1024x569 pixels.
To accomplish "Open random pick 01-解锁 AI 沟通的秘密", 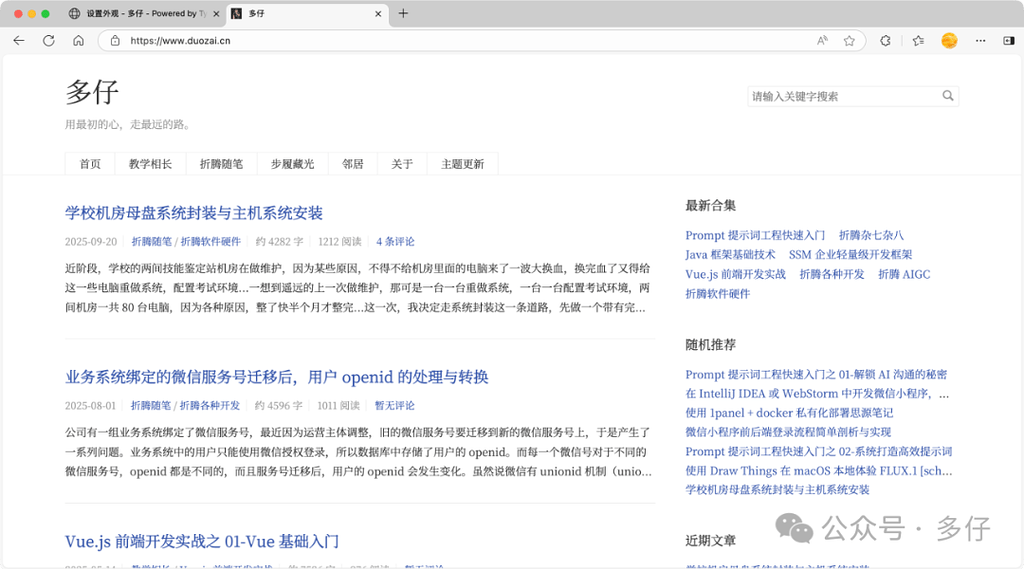I will [816, 374].
